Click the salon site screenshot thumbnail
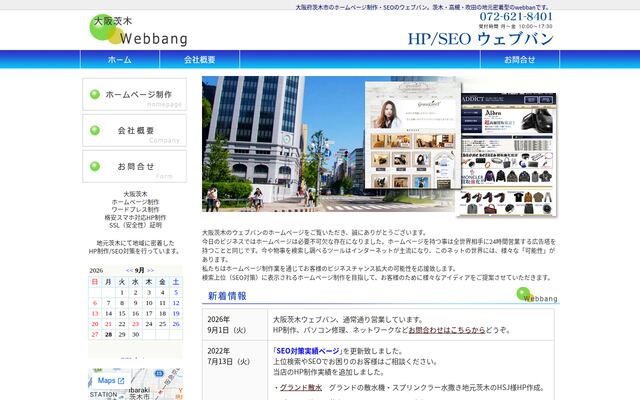640x400 pixels. pos(413,135)
